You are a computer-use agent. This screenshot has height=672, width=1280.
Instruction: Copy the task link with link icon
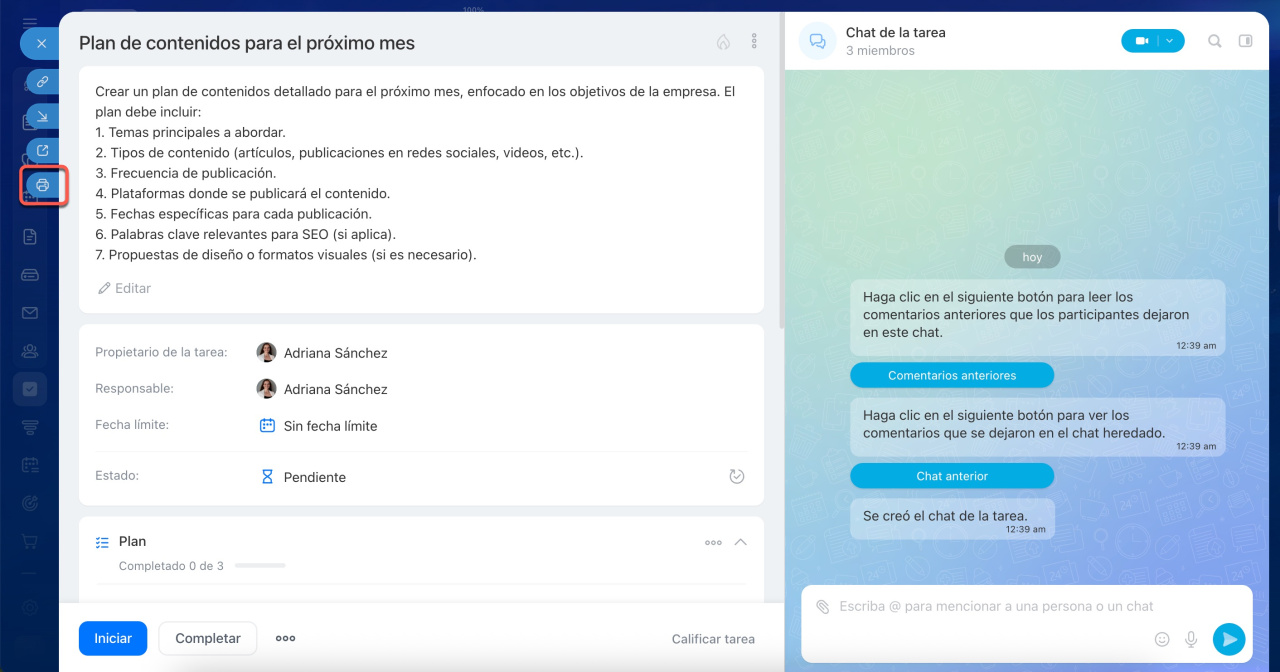point(43,83)
